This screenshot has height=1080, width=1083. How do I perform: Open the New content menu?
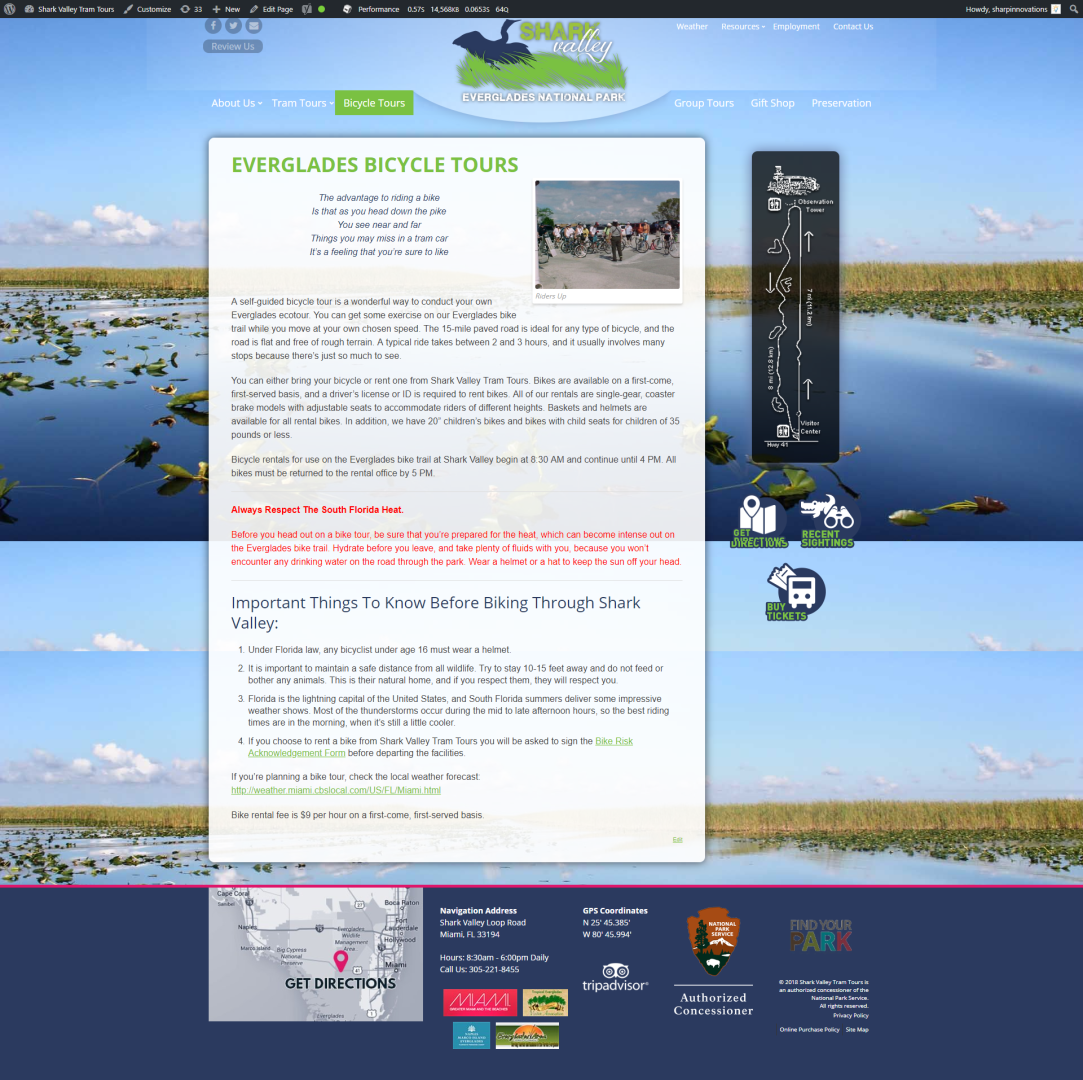pyautogui.click(x=226, y=9)
